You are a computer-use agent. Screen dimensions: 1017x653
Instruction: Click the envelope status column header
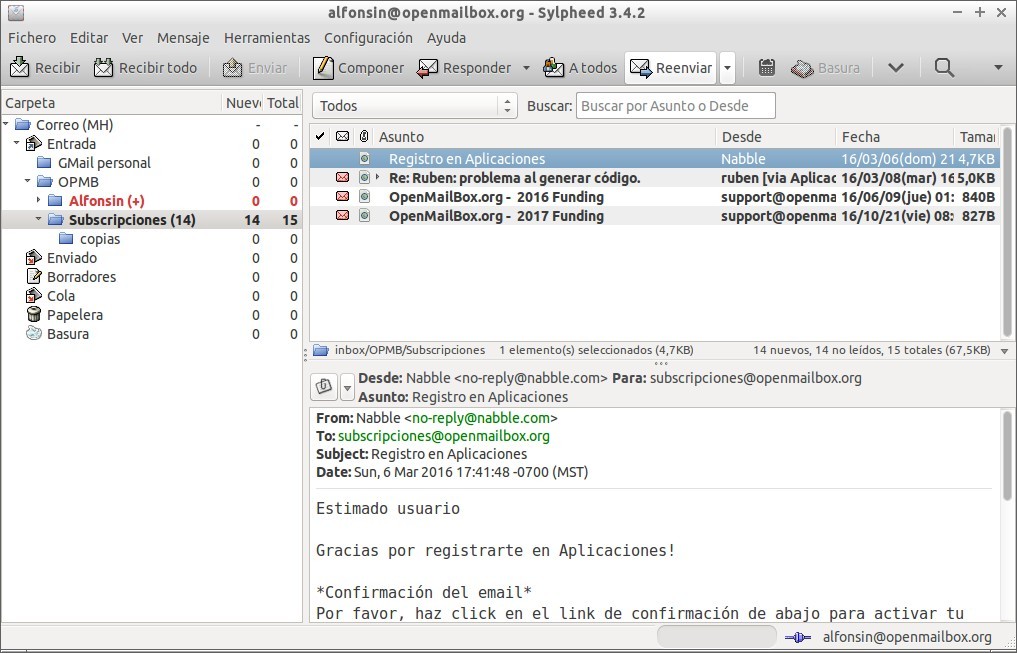342,136
